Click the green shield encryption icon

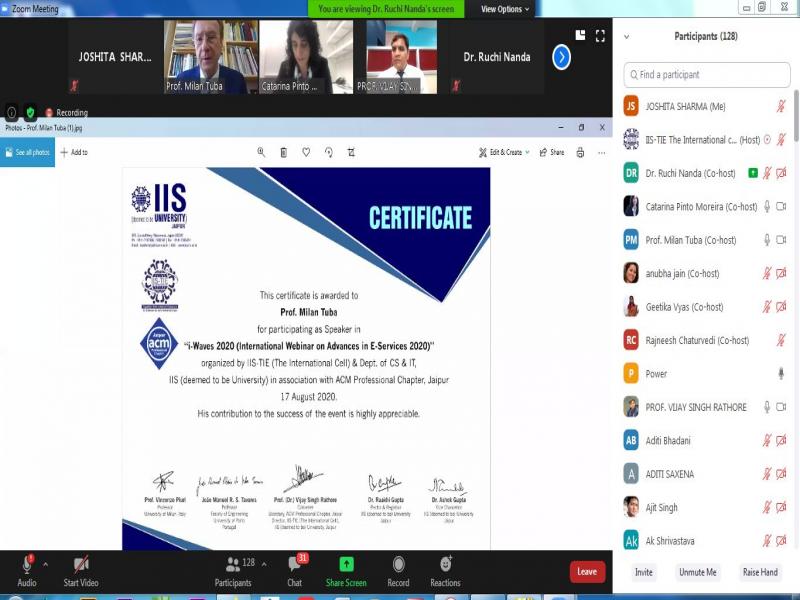pyautogui.click(x=30, y=112)
